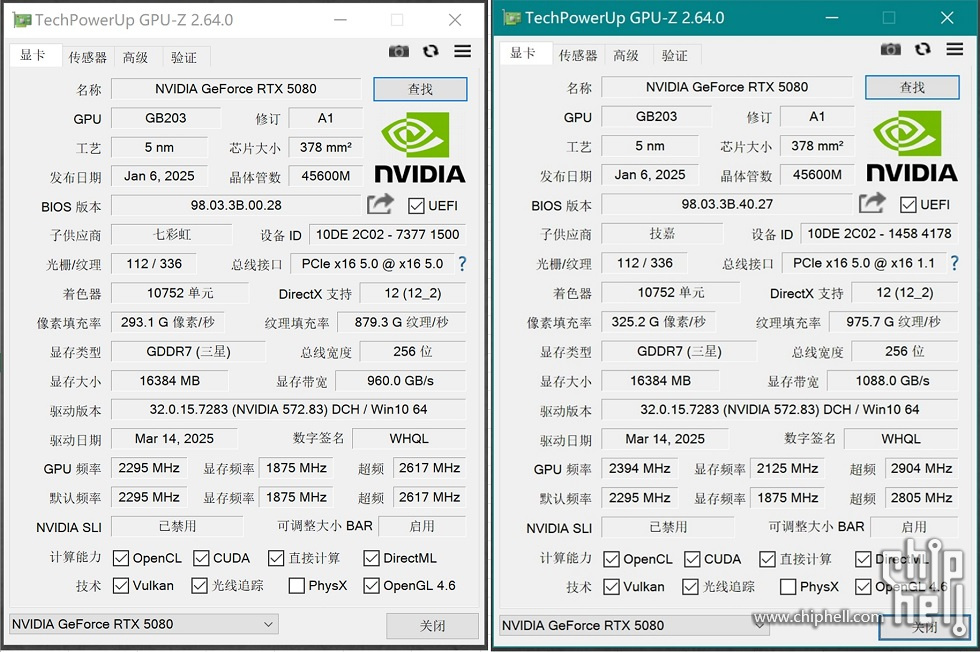Viewport: 980px width, 652px height.
Task: Toggle PhysX checkbox in left window
Action: coord(297,586)
